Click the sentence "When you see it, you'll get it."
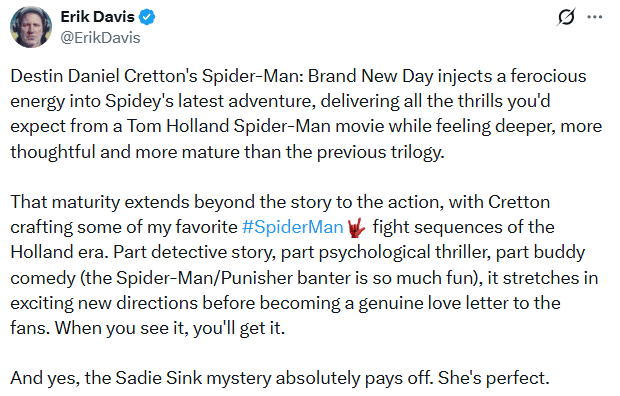Viewport: 620px width, 396px height. click(x=170, y=328)
